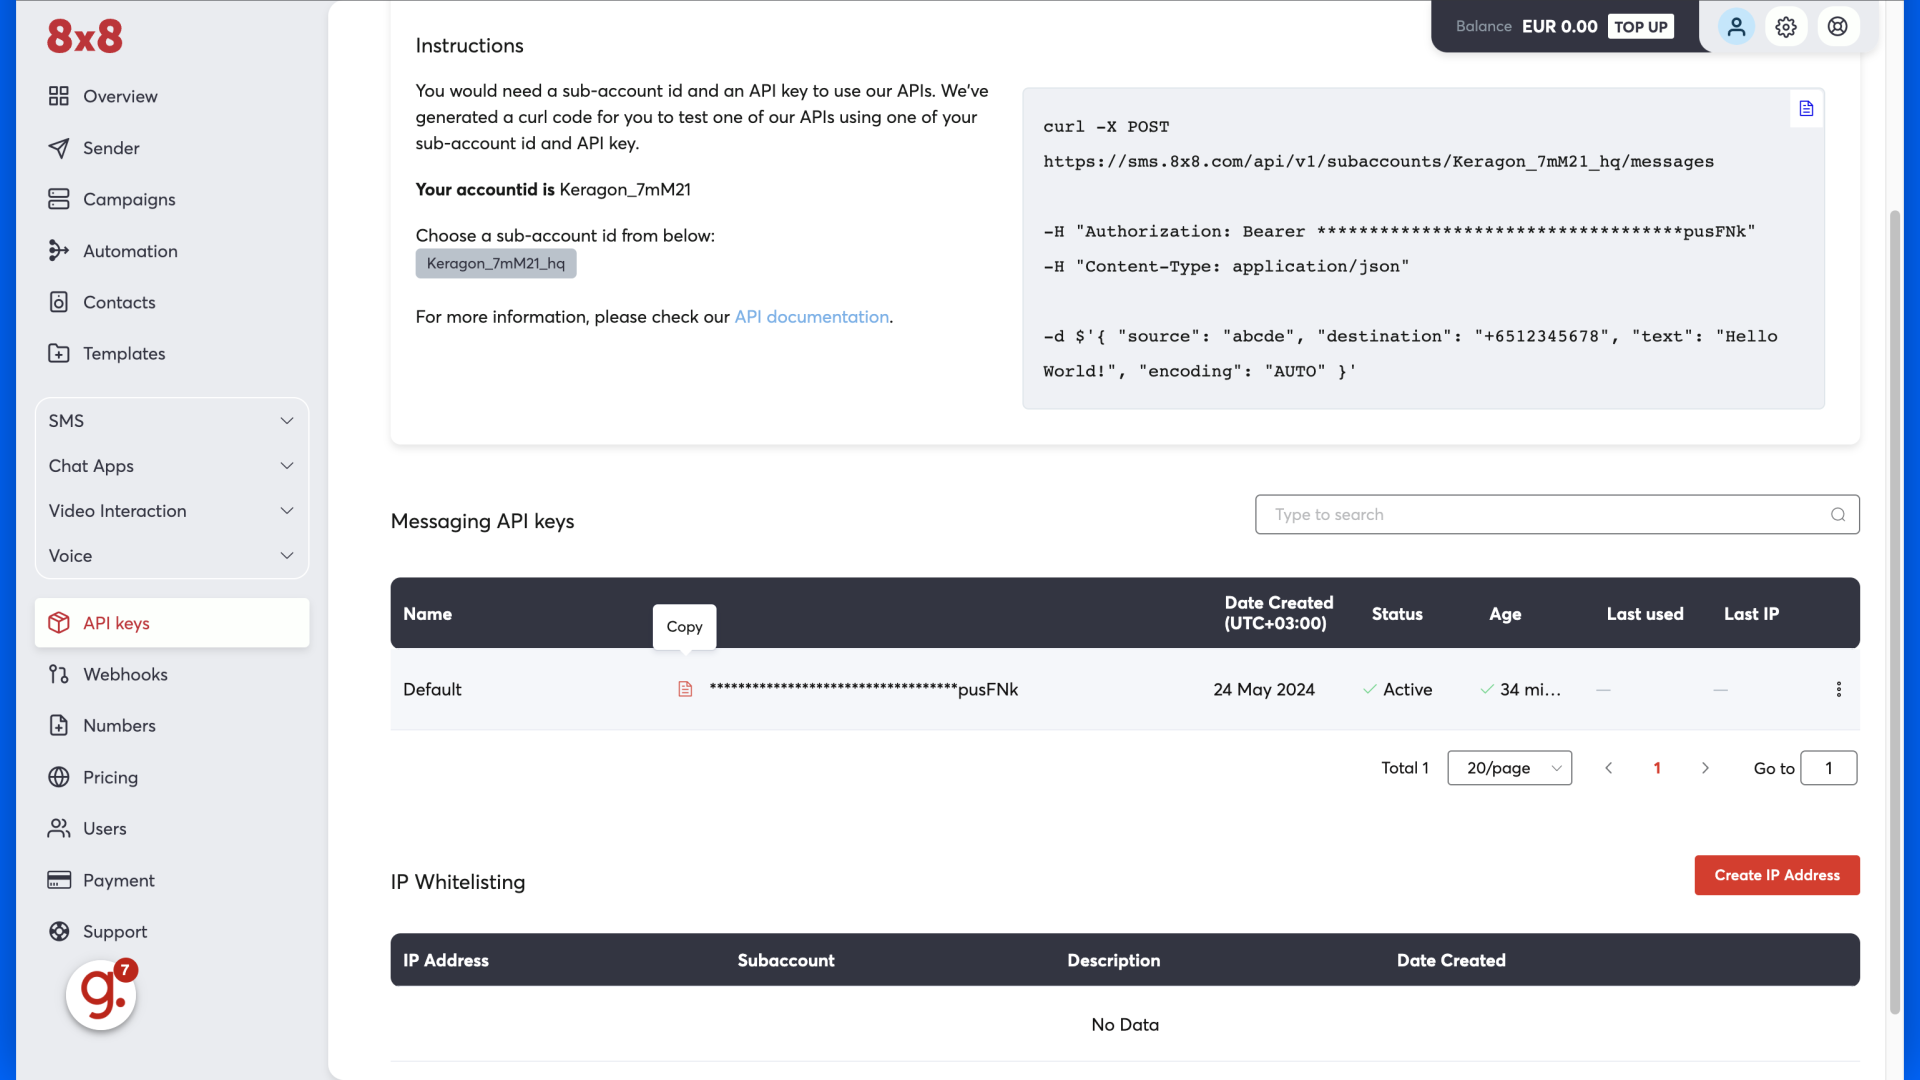Screen dimensions: 1920x1080
Task: Open Webhooks in sidebar
Action: pyautogui.click(x=125, y=674)
